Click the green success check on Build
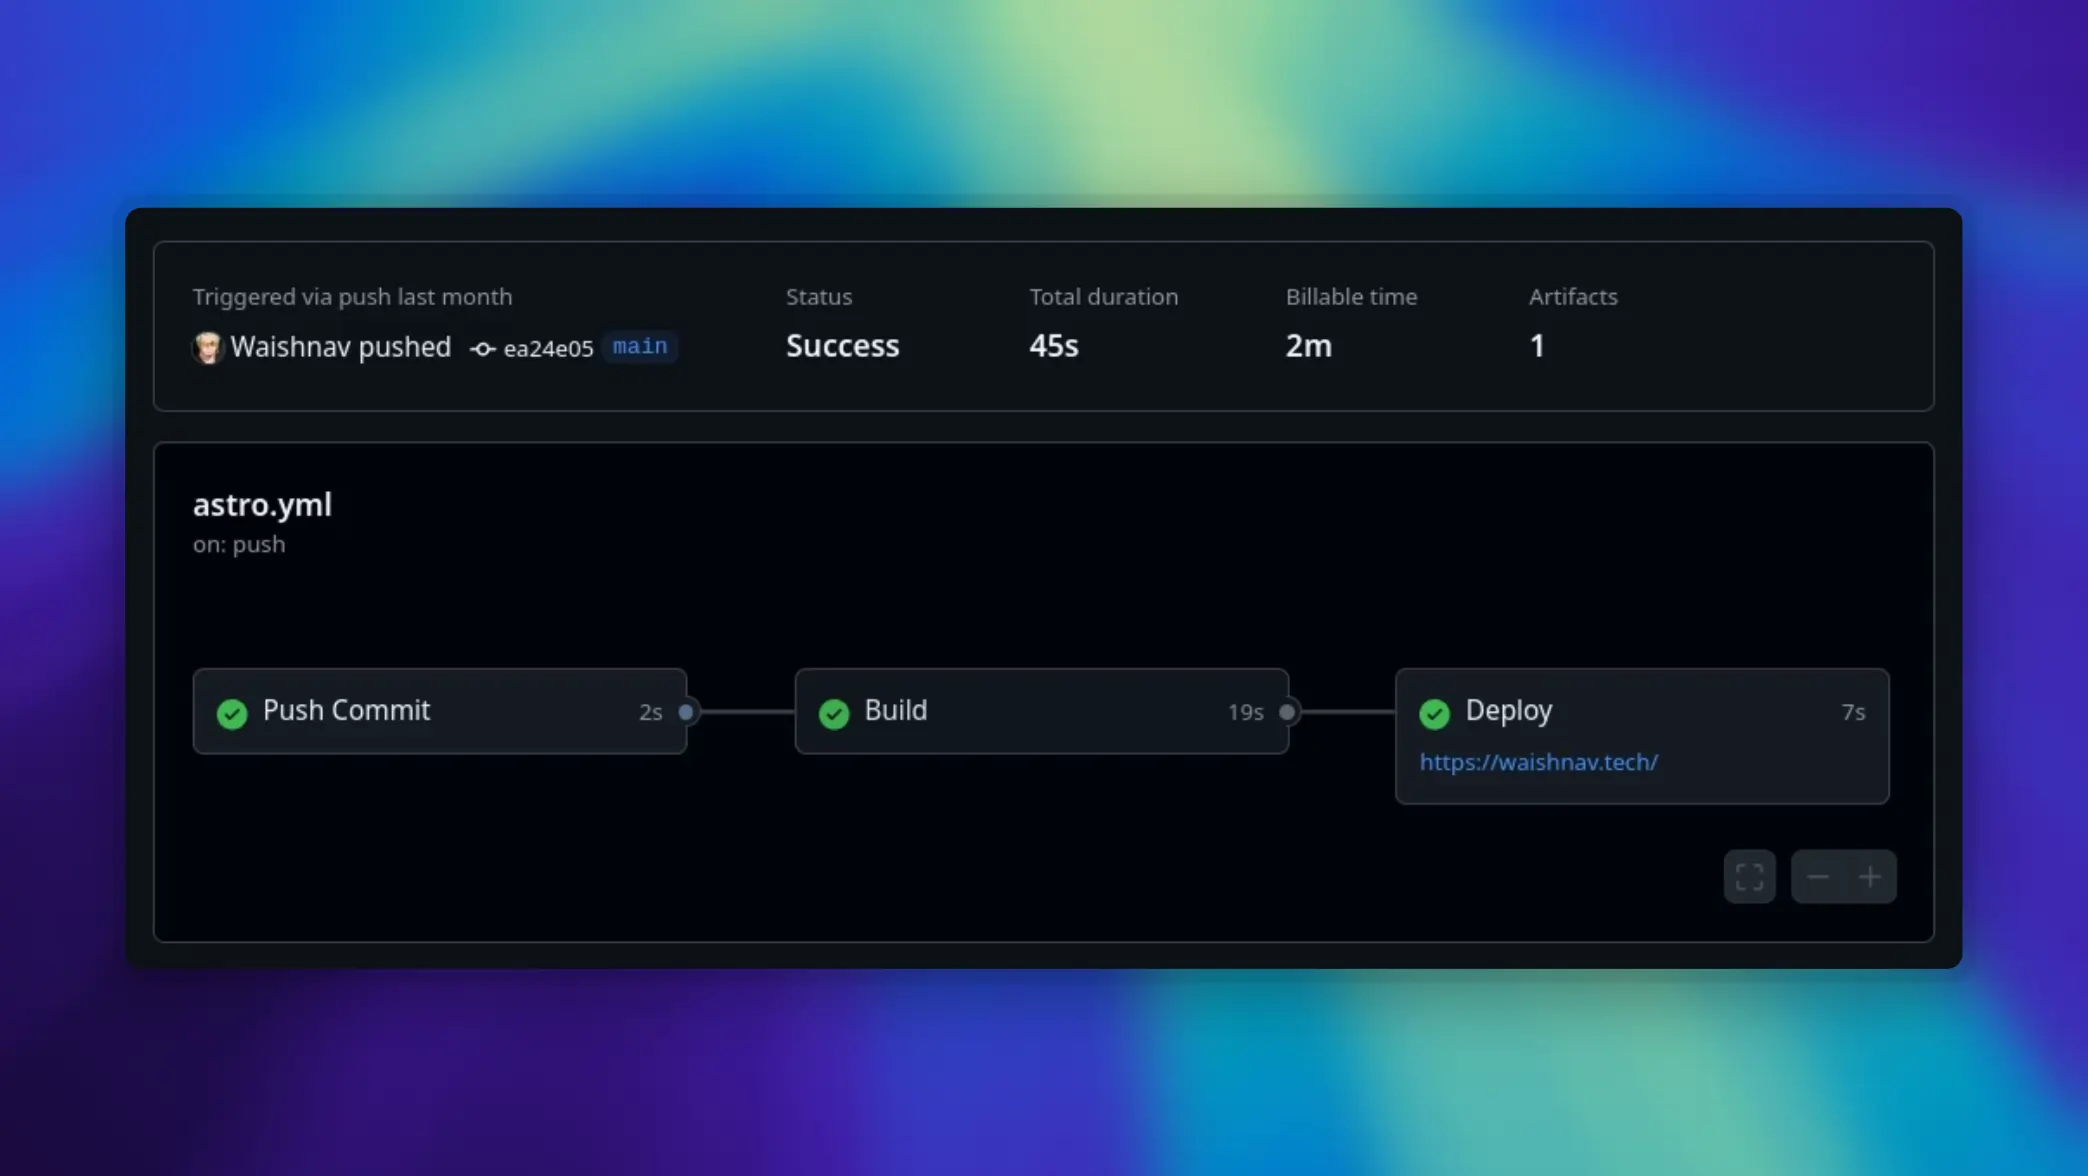The image size is (2088, 1176). [x=833, y=713]
